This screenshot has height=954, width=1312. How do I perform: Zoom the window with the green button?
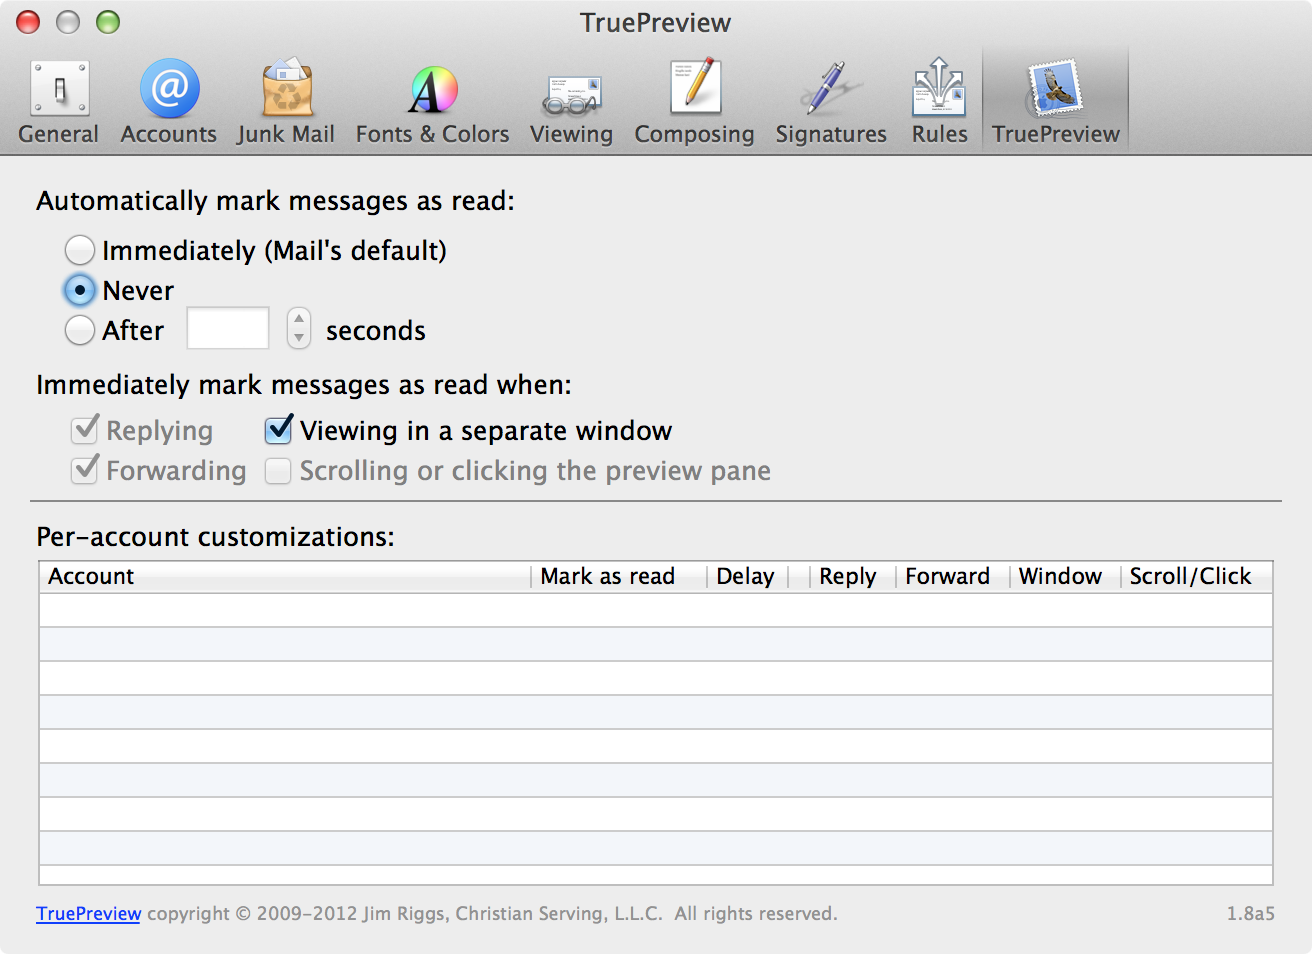click(x=108, y=22)
